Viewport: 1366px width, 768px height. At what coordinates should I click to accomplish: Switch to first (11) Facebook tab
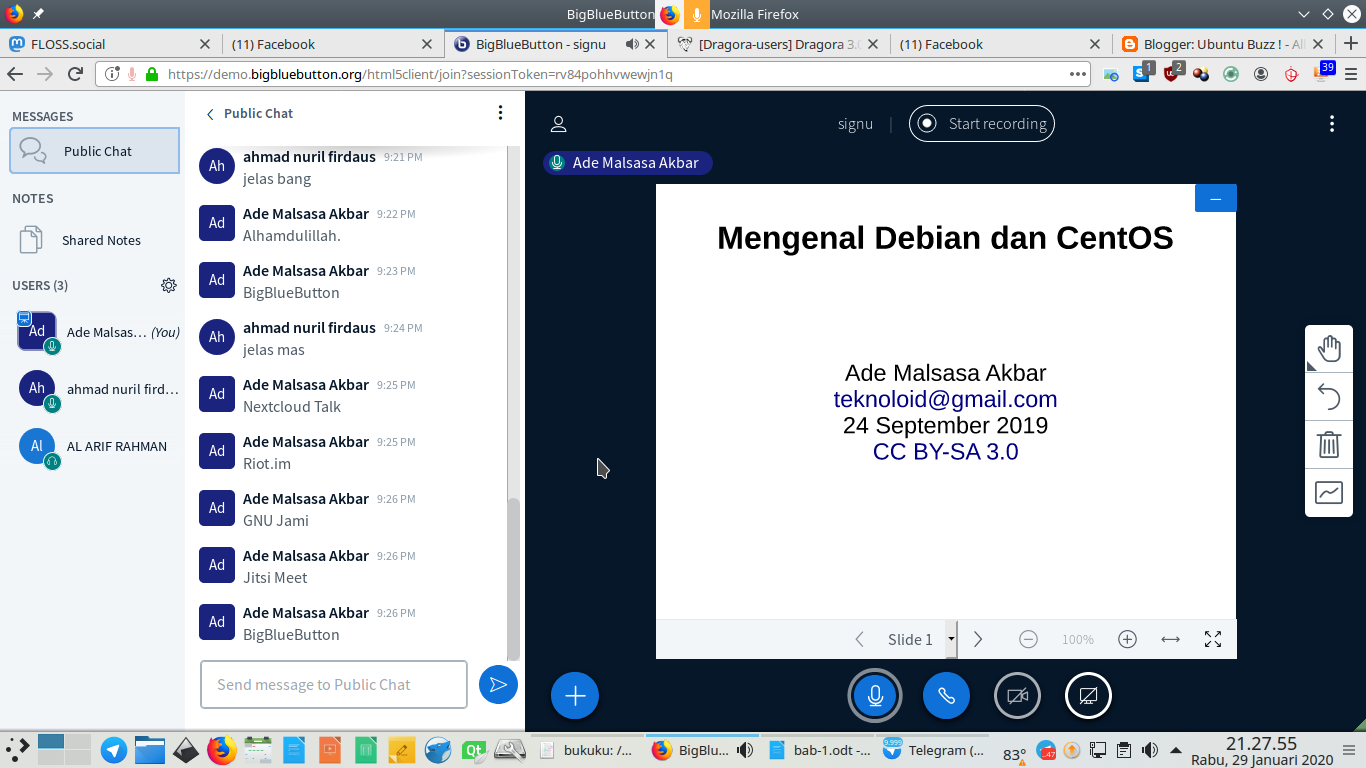click(x=332, y=44)
